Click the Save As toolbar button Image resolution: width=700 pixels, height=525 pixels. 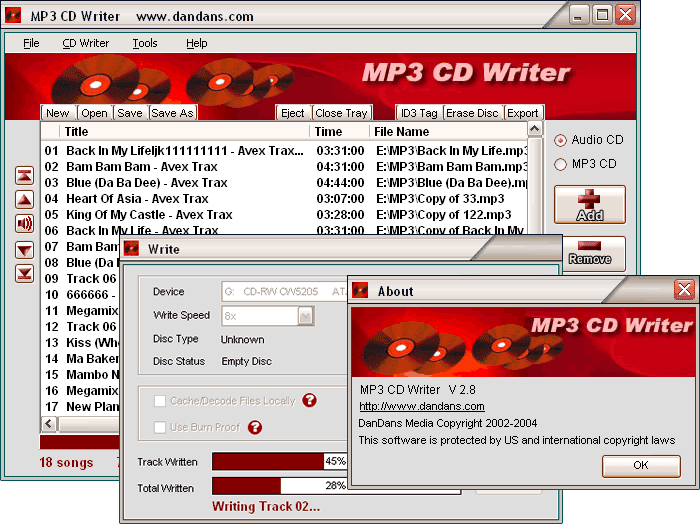[x=173, y=113]
